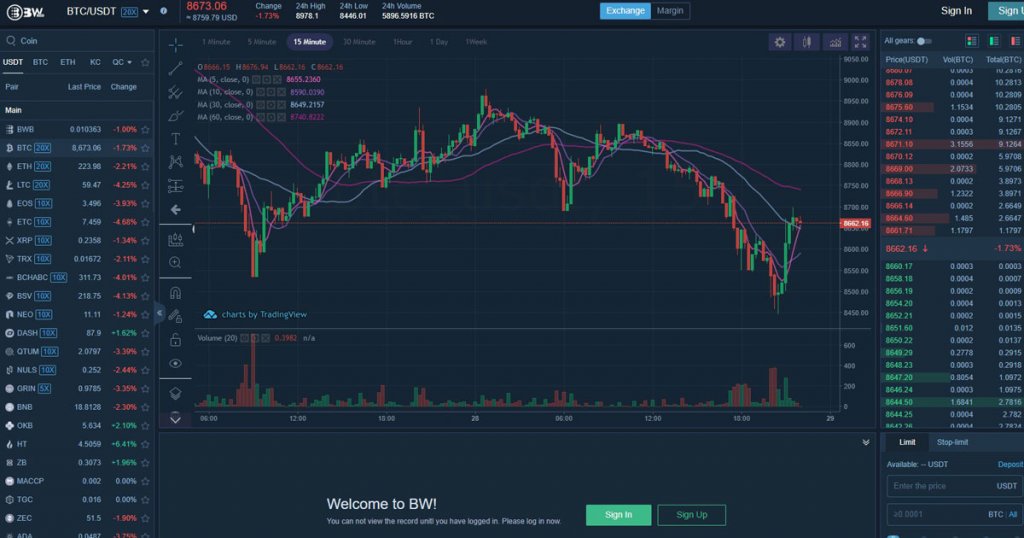The height and width of the screenshot is (538, 1024).
Task: Open the XRP pair row
Action: click(x=77, y=241)
